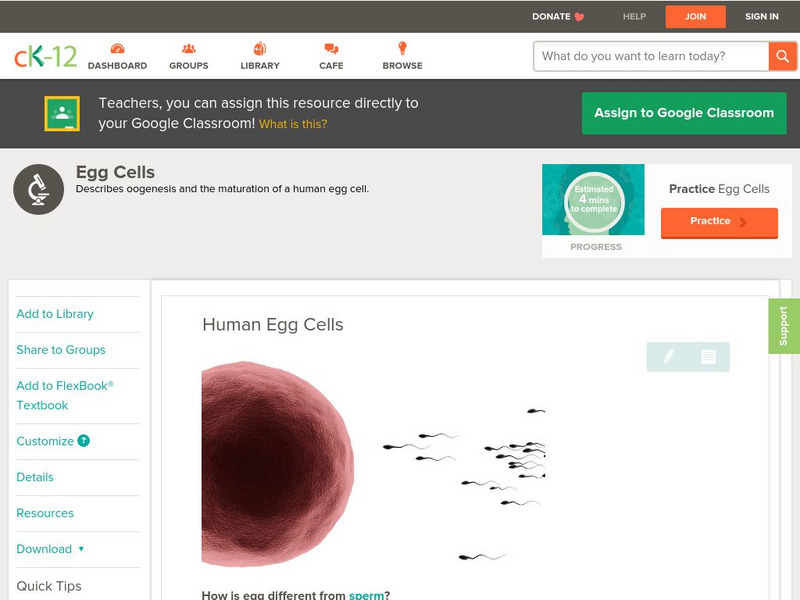Open the Dashboard icon
The height and width of the screenshot is (600, 800).
(x=117, y=49)
